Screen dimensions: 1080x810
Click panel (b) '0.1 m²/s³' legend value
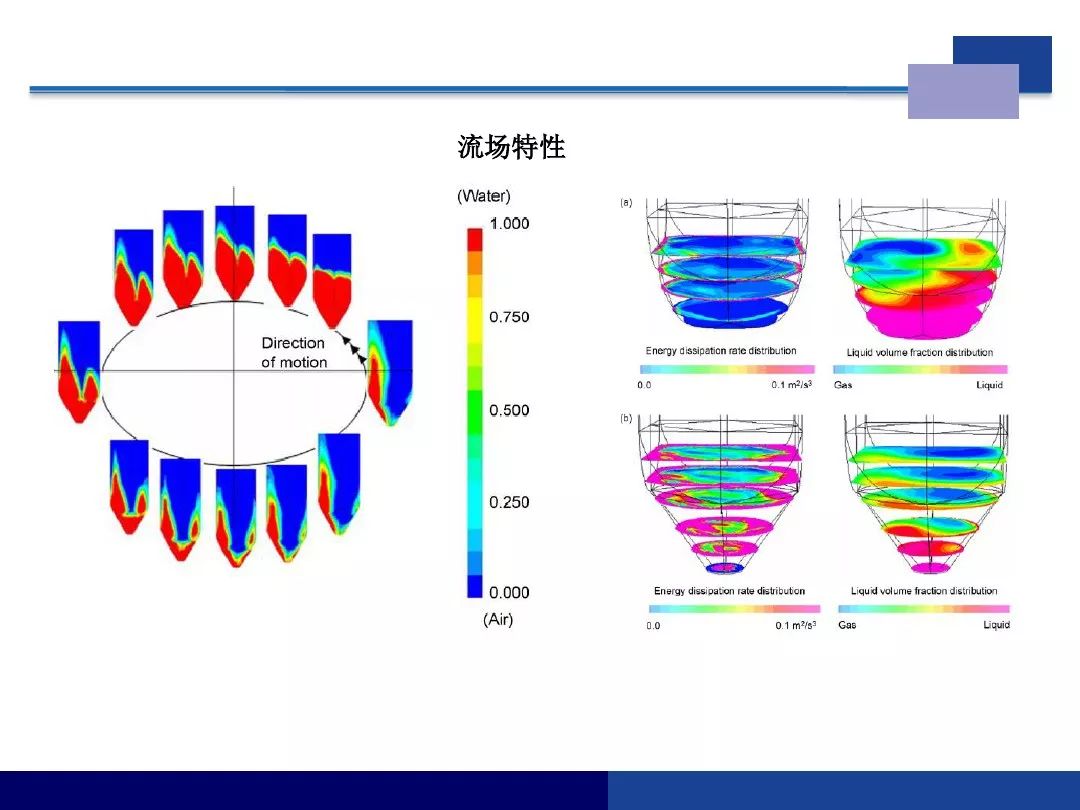click(796, 625)
